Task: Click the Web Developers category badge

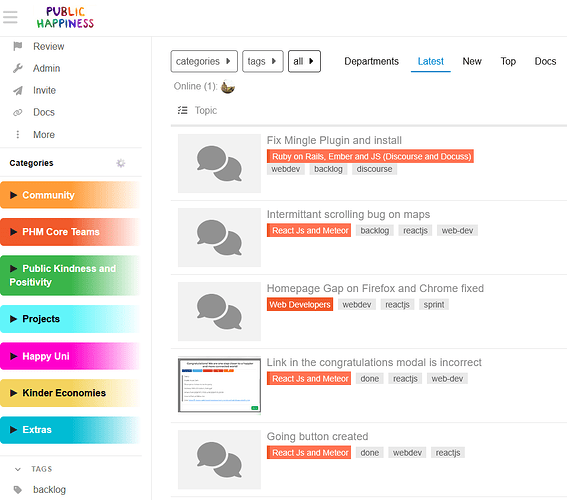Action: pyautogui.click(x=300, y=304)
